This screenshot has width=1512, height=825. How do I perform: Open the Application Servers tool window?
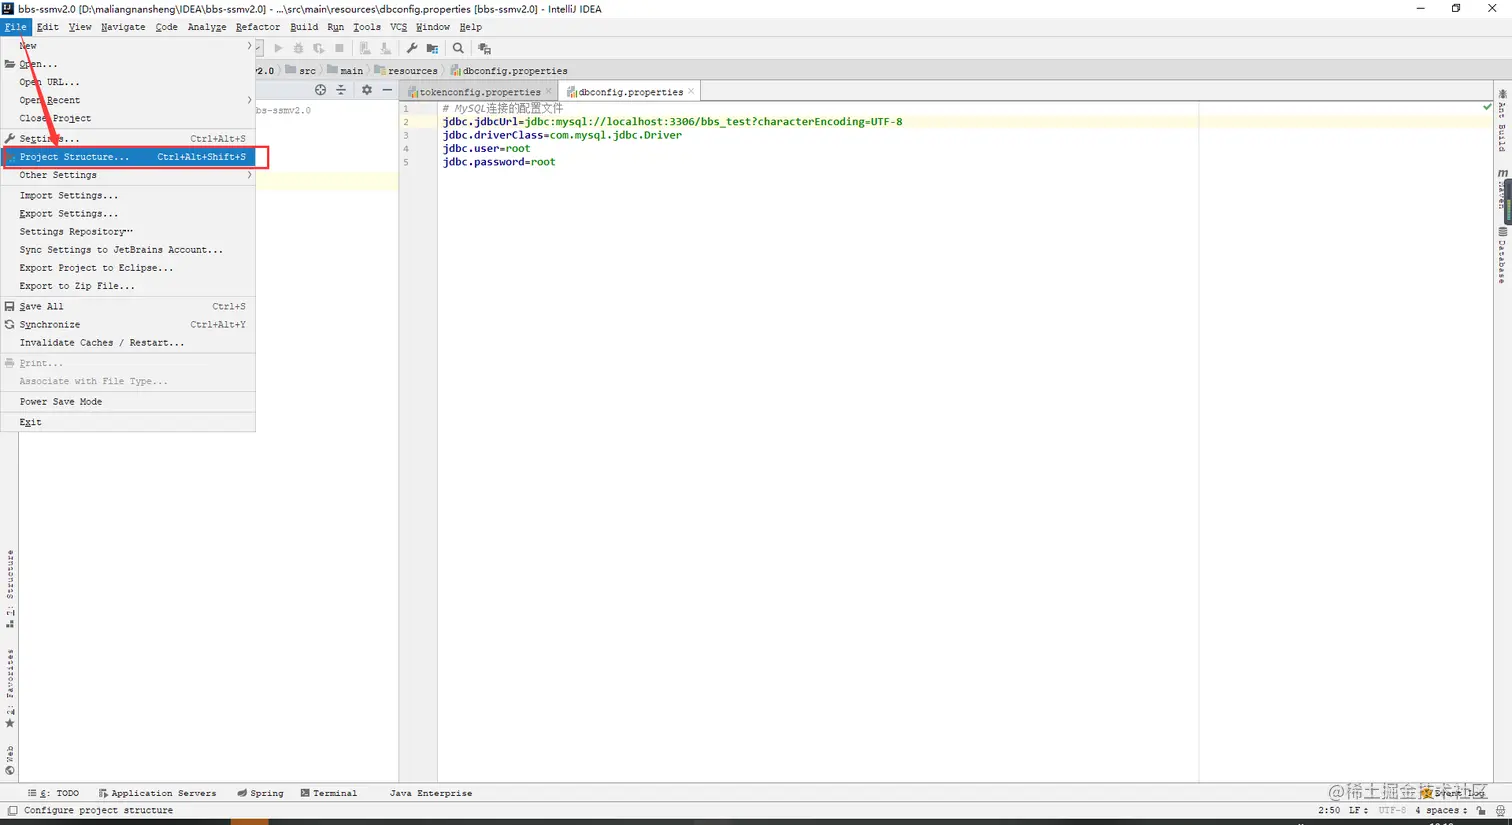point(157,793)
